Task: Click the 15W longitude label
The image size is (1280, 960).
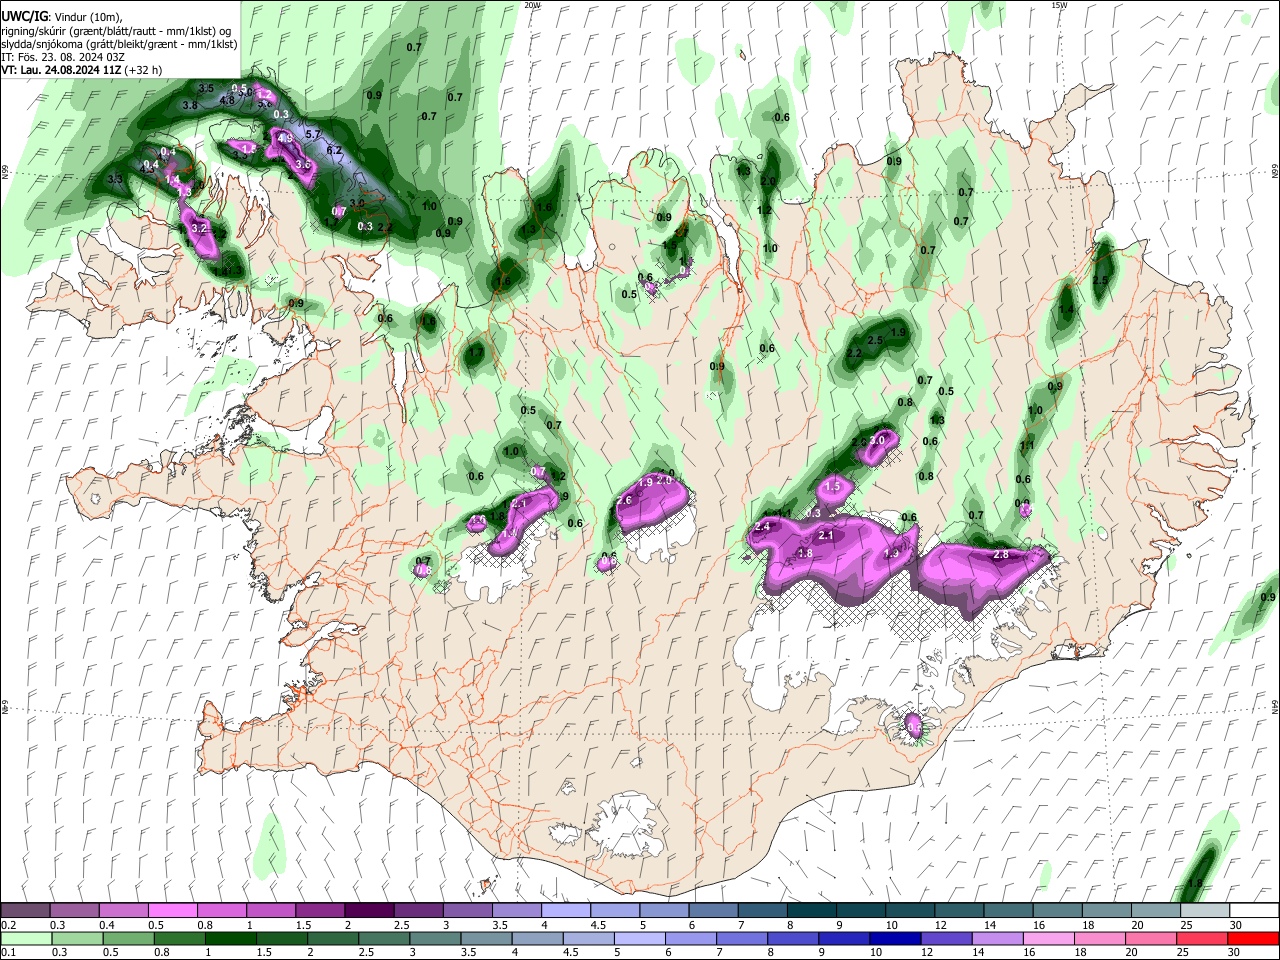Action: tap(1059, 5)
